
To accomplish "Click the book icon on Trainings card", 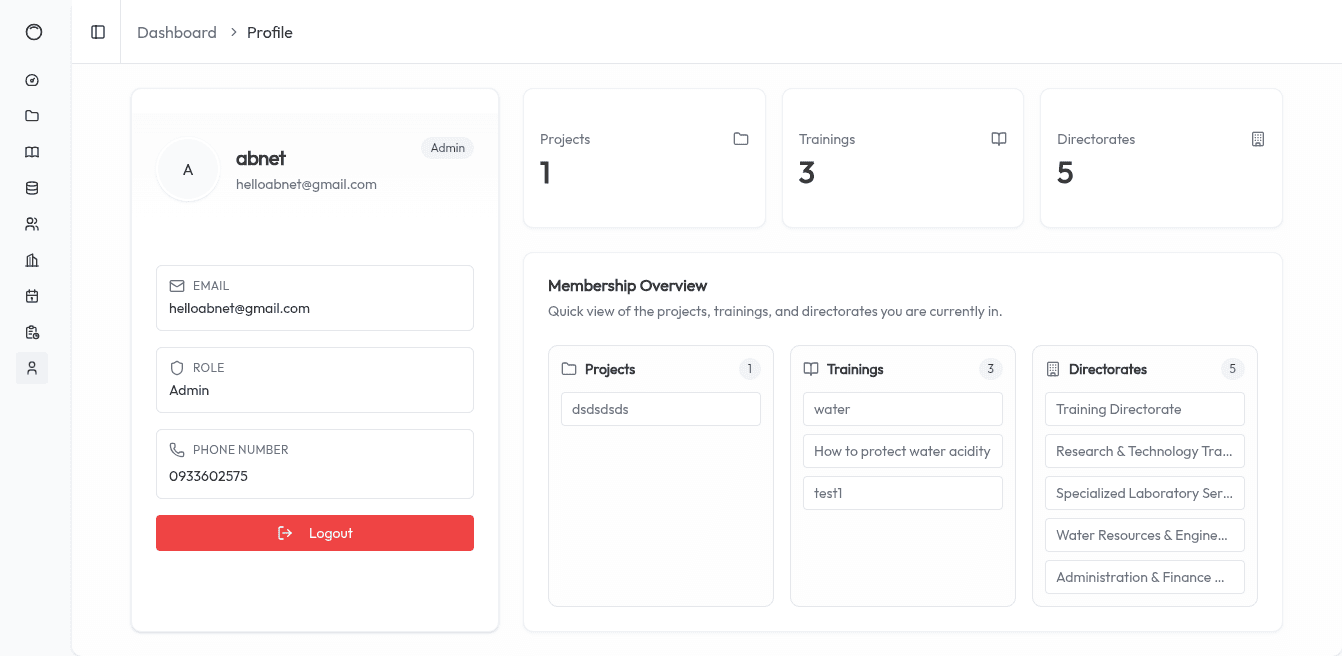I will (x=999, y=139).
